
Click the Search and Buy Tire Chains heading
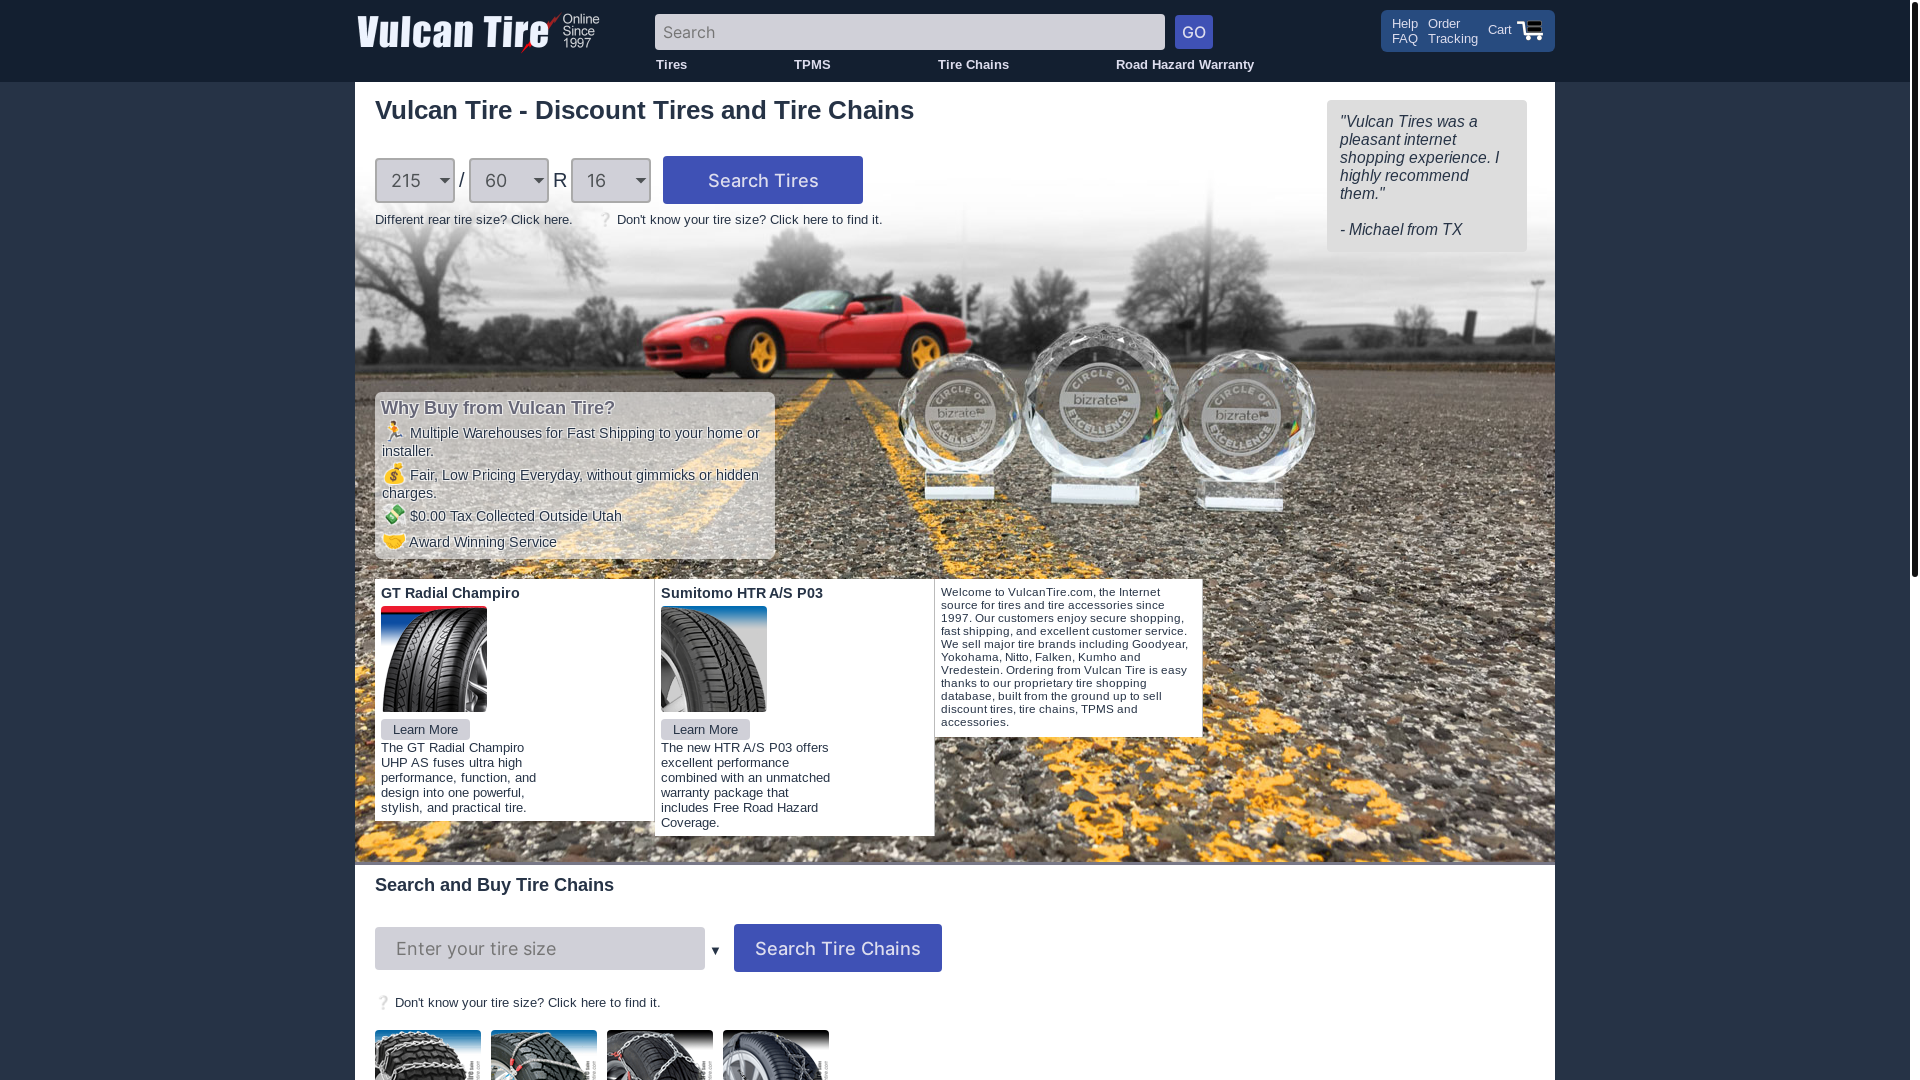tap(494, 885)
